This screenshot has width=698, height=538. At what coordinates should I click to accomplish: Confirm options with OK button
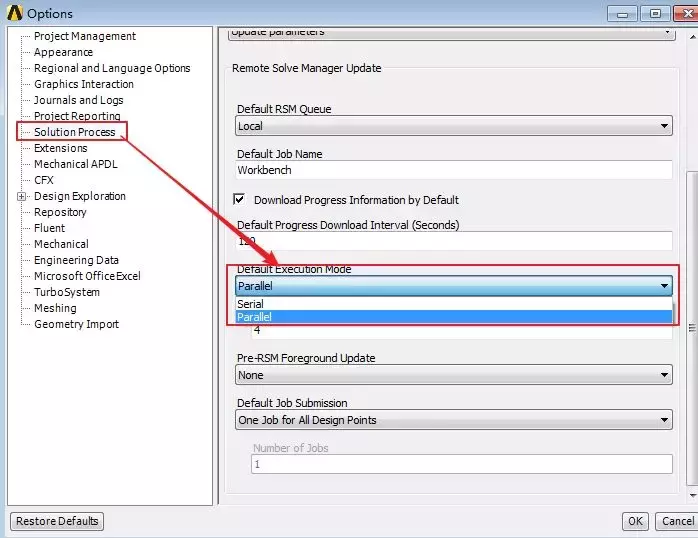coord(635,521)
